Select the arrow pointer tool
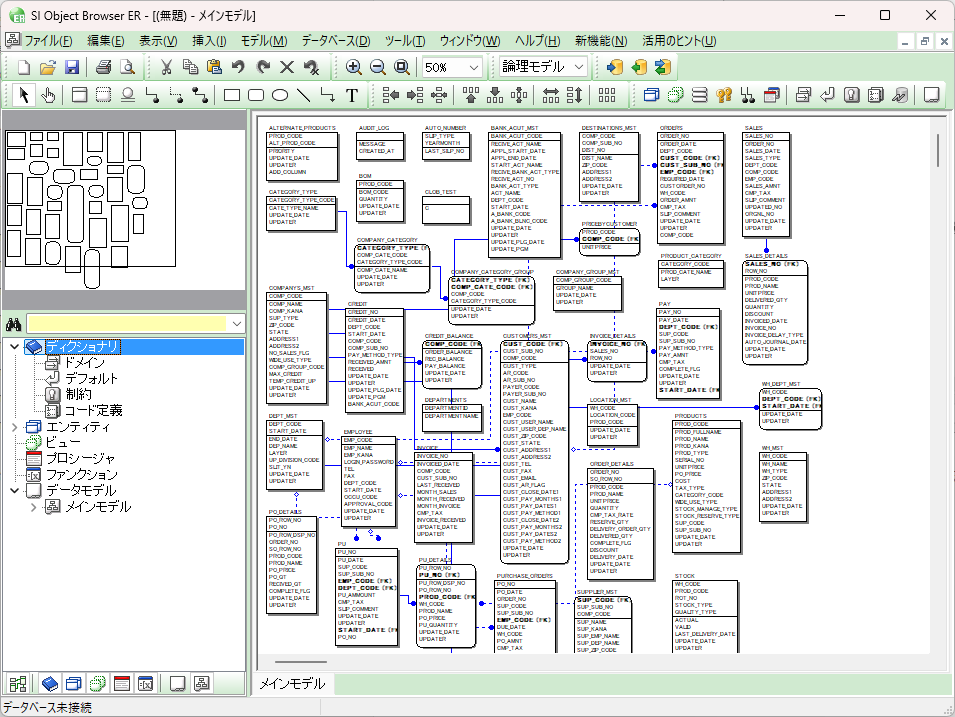This screenshot has height=717, width=955. 24,95
